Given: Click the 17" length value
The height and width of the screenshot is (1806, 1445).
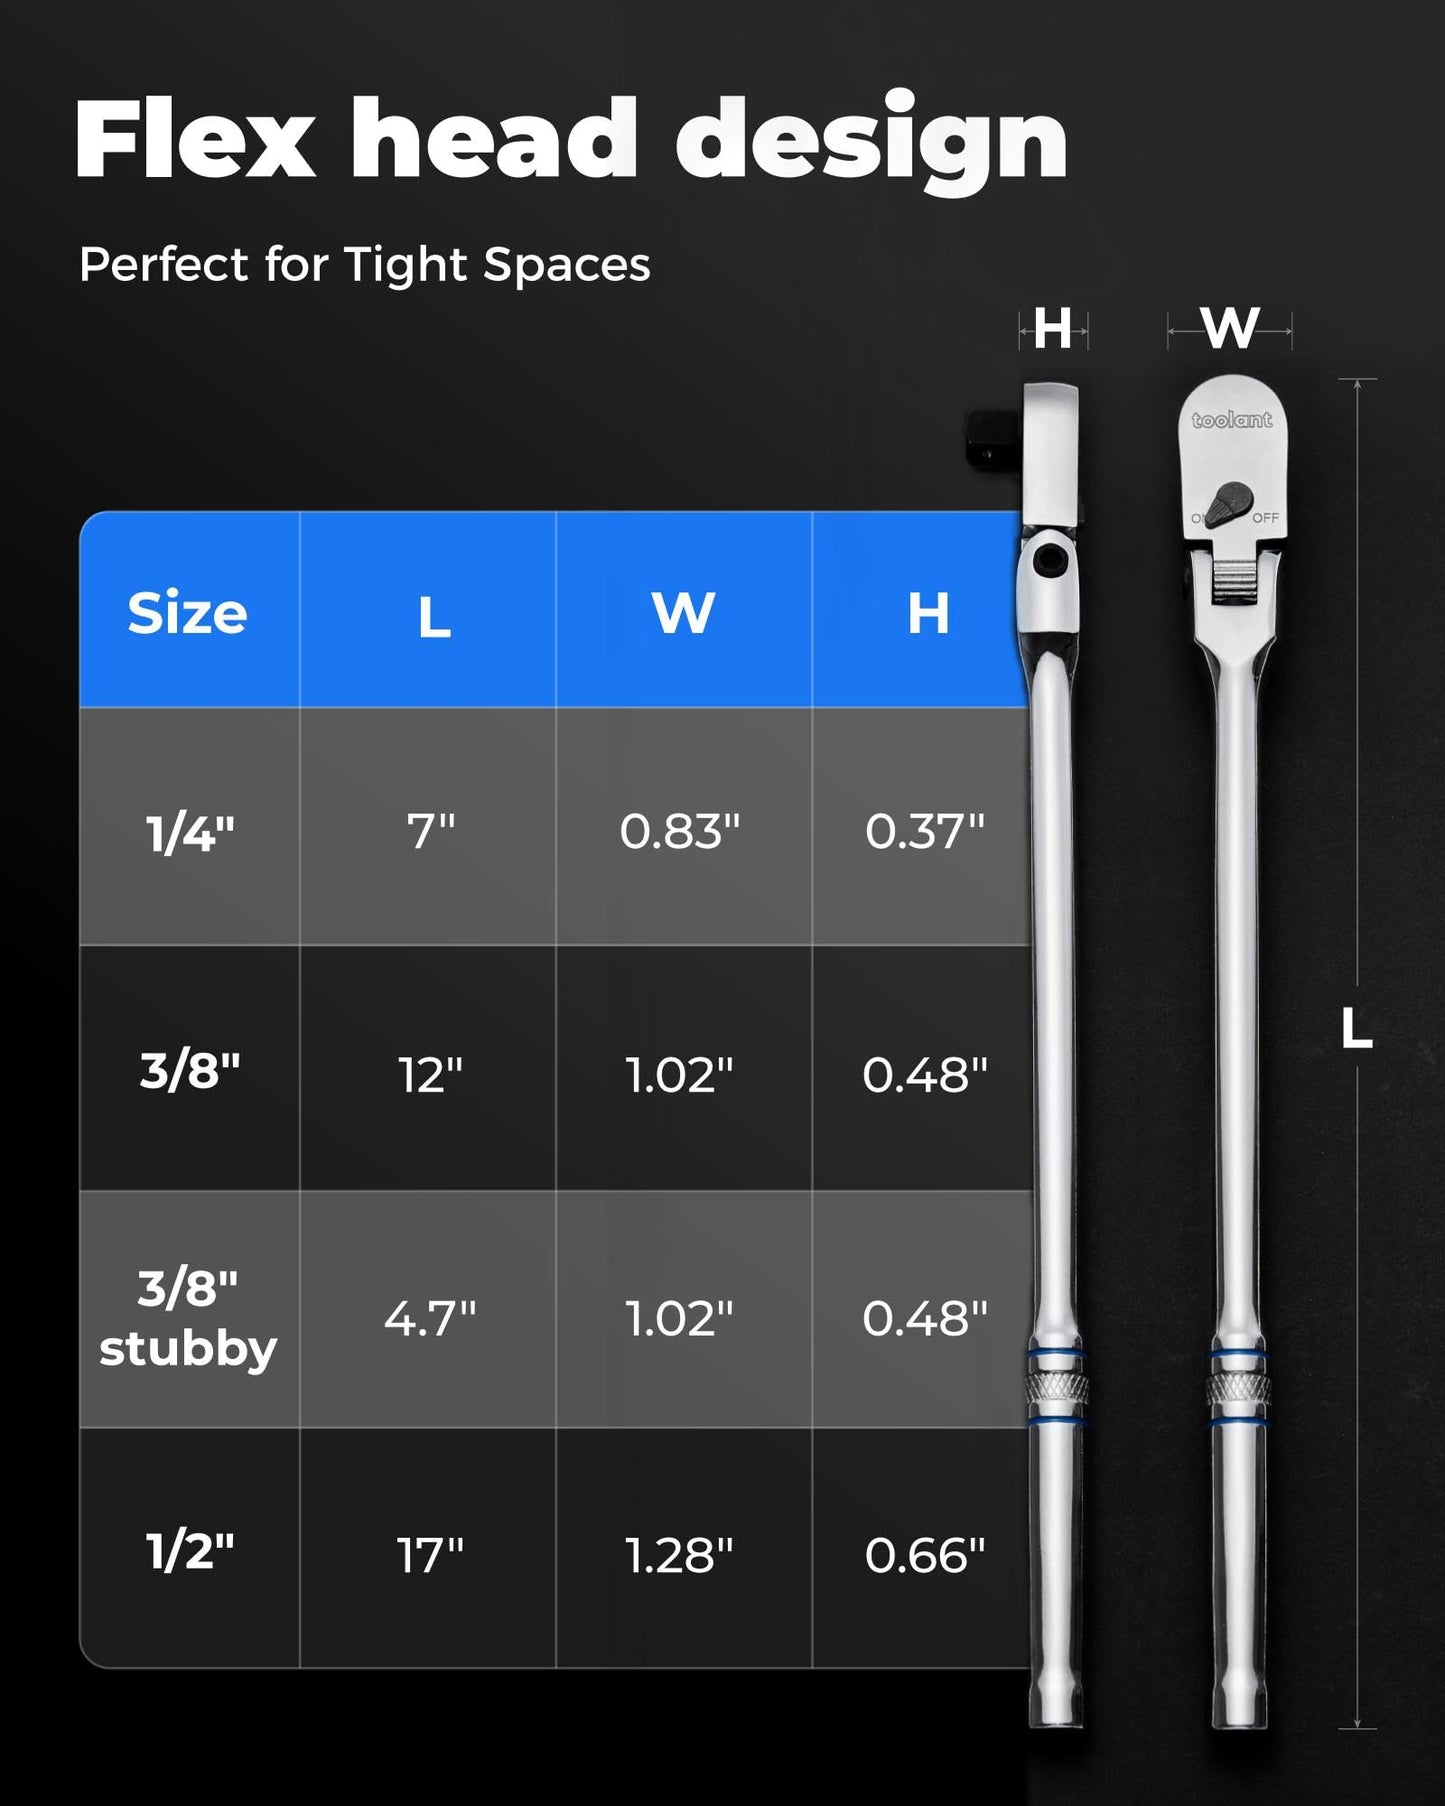Looking at the screenshot, I should pos(430,1556).
